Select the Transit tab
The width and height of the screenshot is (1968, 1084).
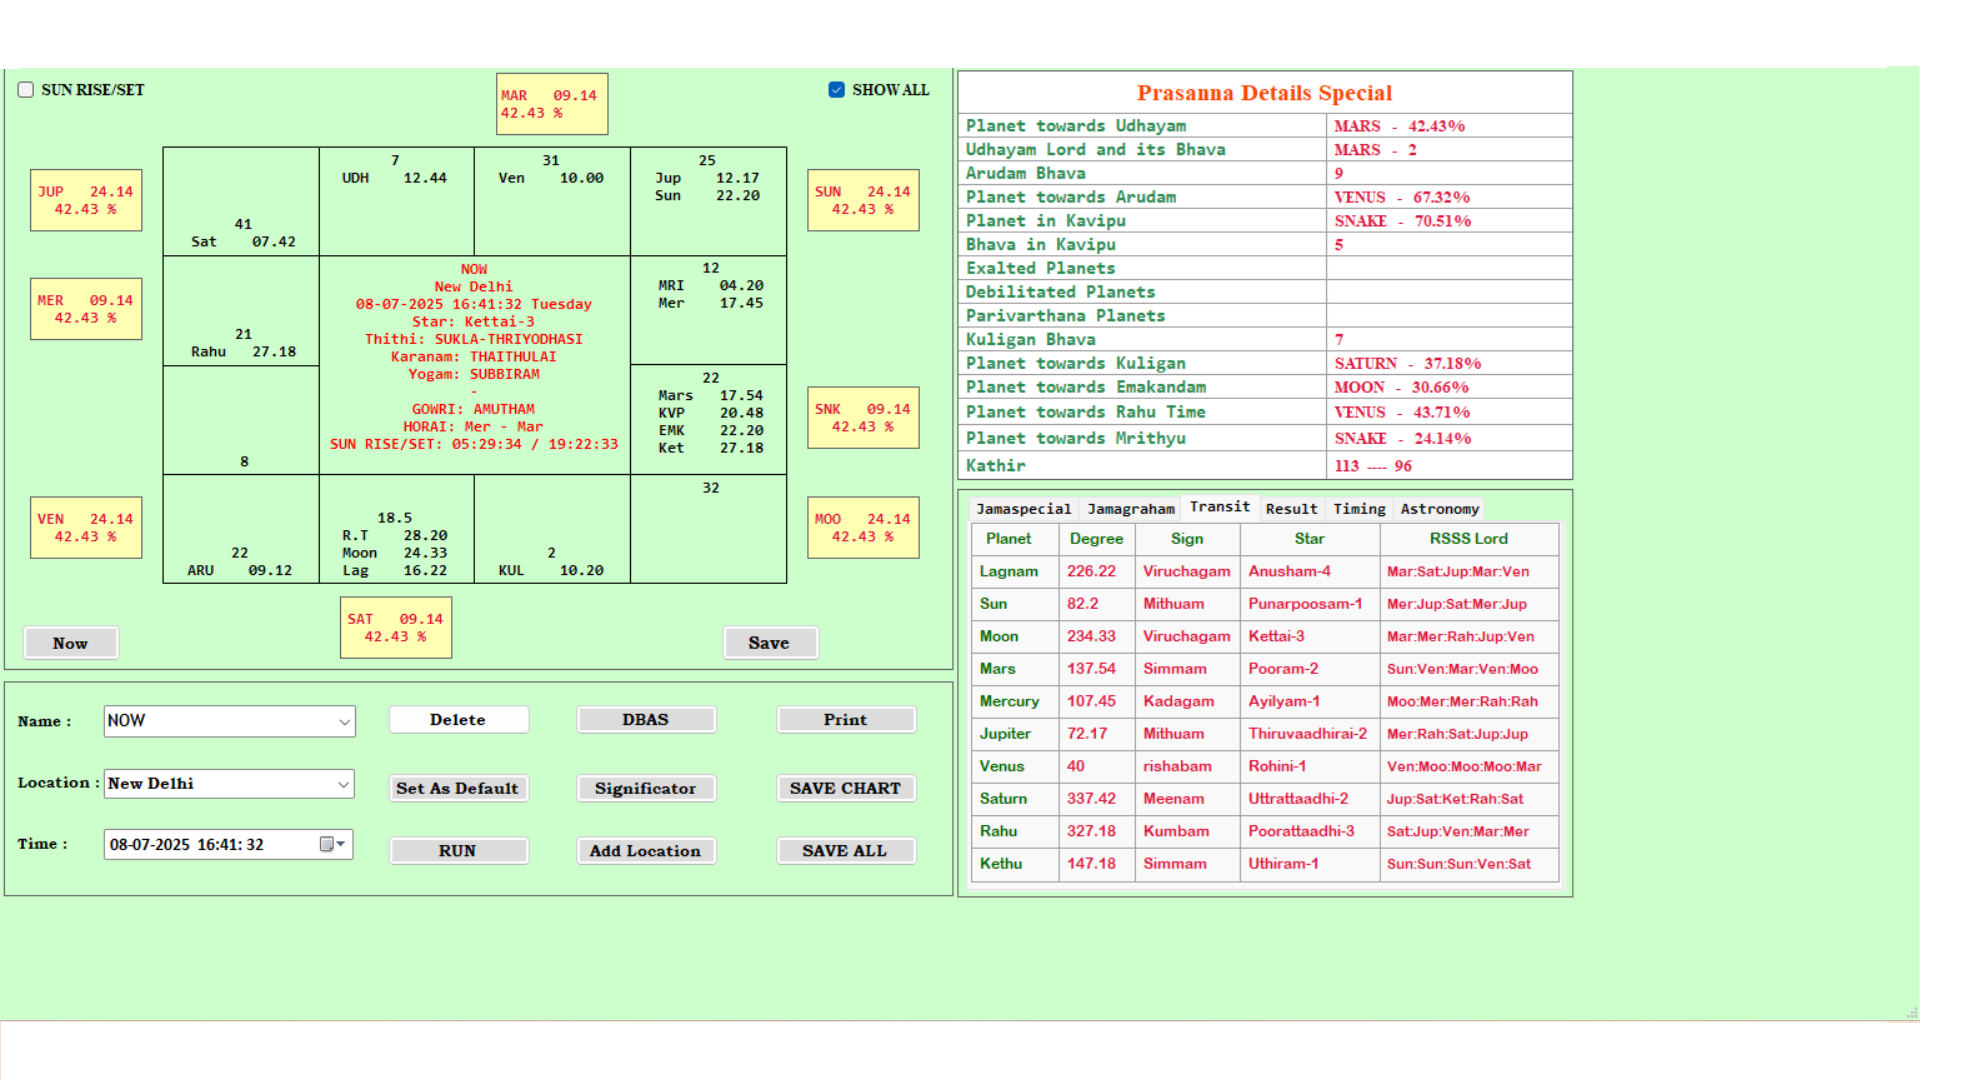[1220, 507]
